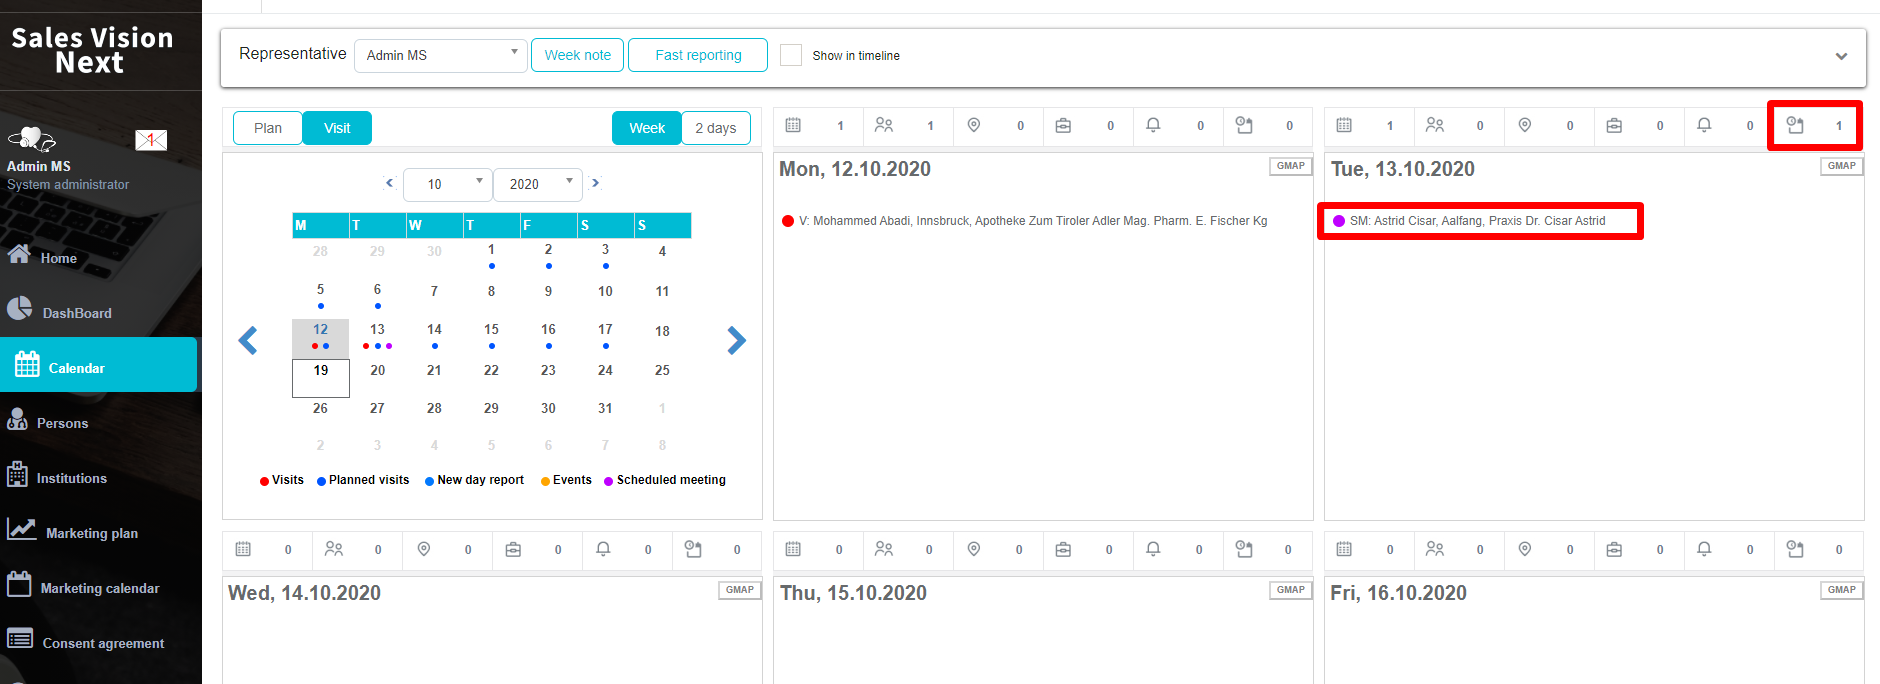Click the envelope mail icon in sidebar
The image size is (1880, 684).
tap(151, 140)
